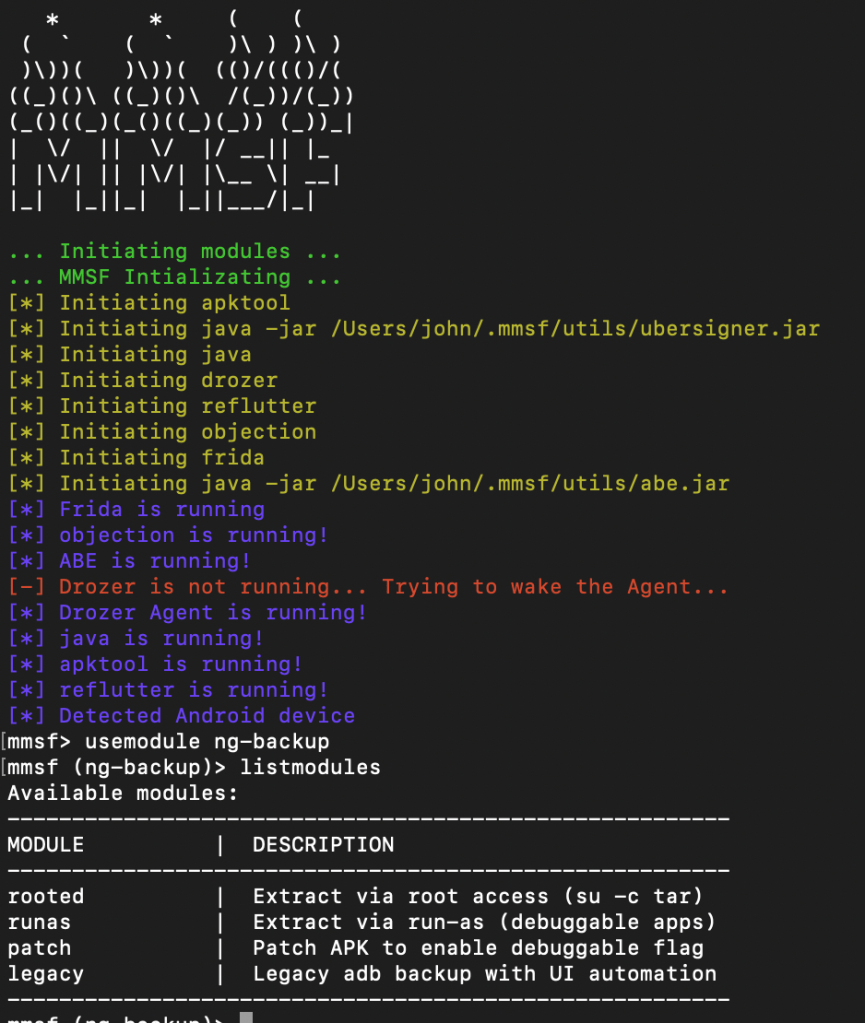The height and width of the screenshot is (1023, 865).
Task: Click the red "Drozer is not running" error line
Action: [393, 587]
